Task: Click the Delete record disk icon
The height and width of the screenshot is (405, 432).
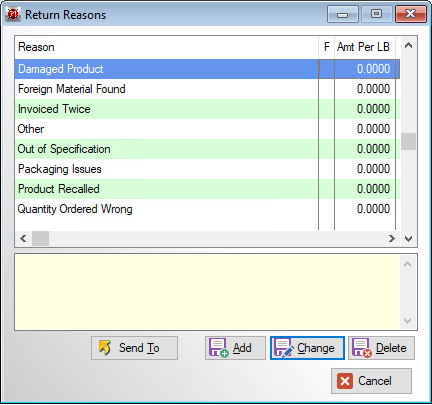Action: [362, 348]
